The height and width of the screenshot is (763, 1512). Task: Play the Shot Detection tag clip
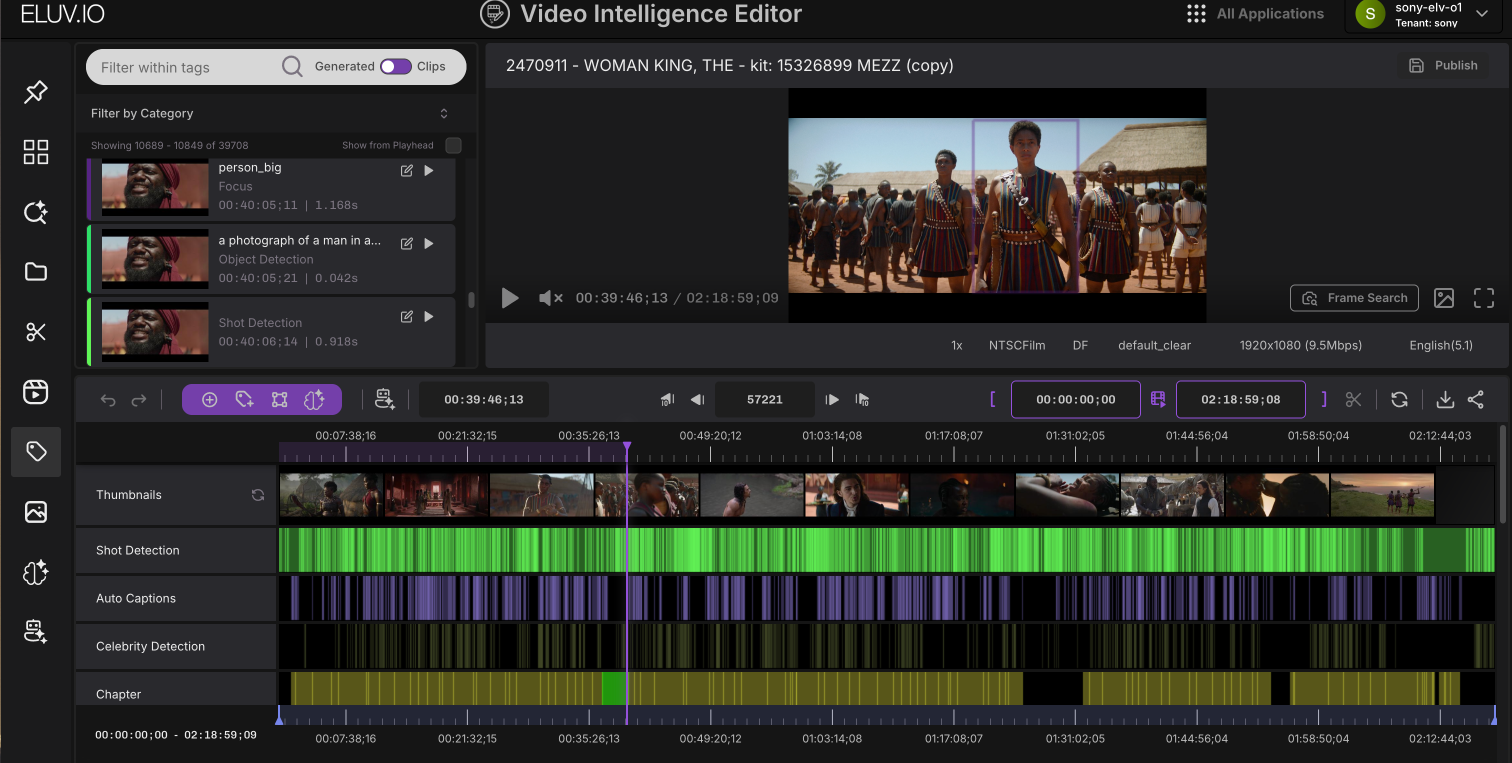coord(429,317)
